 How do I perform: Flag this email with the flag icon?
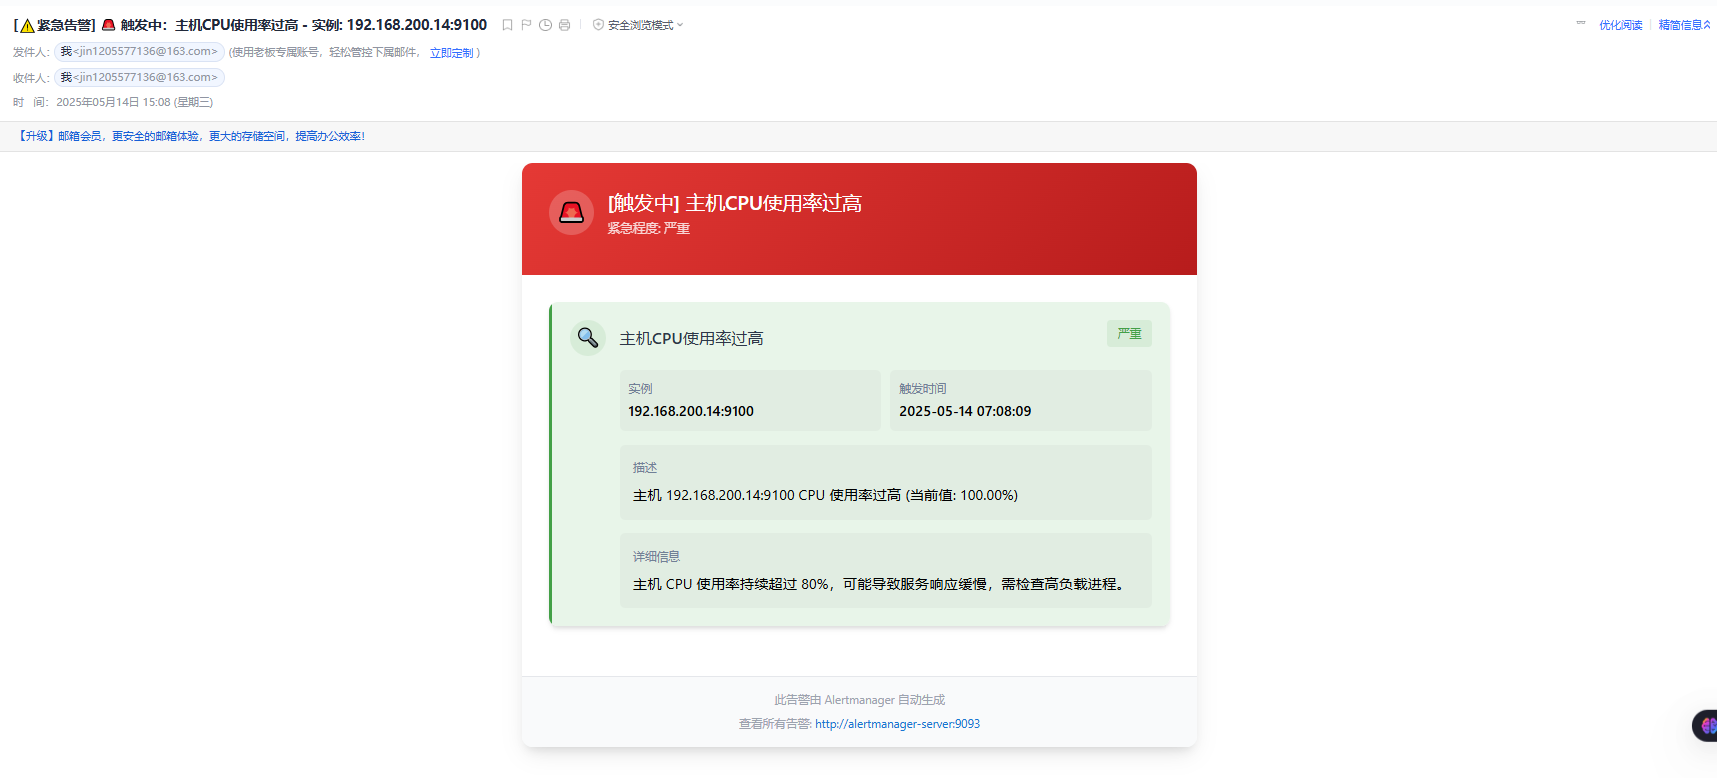point(526,25)
